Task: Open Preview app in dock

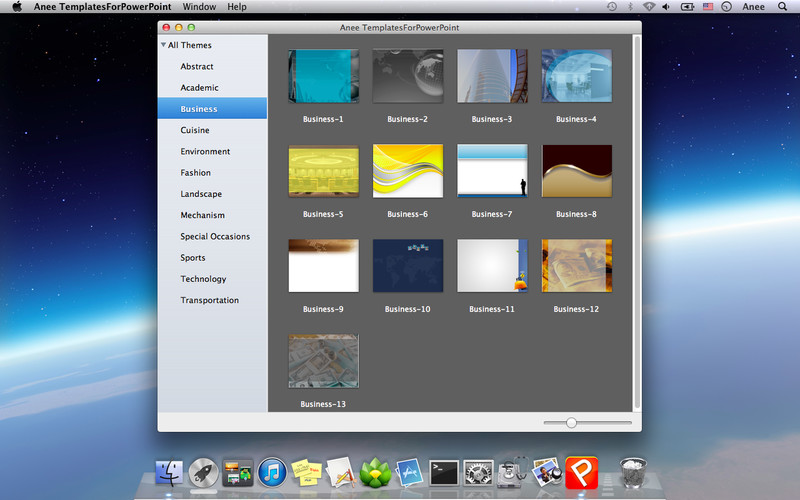Action: click(x=546, y=472)
